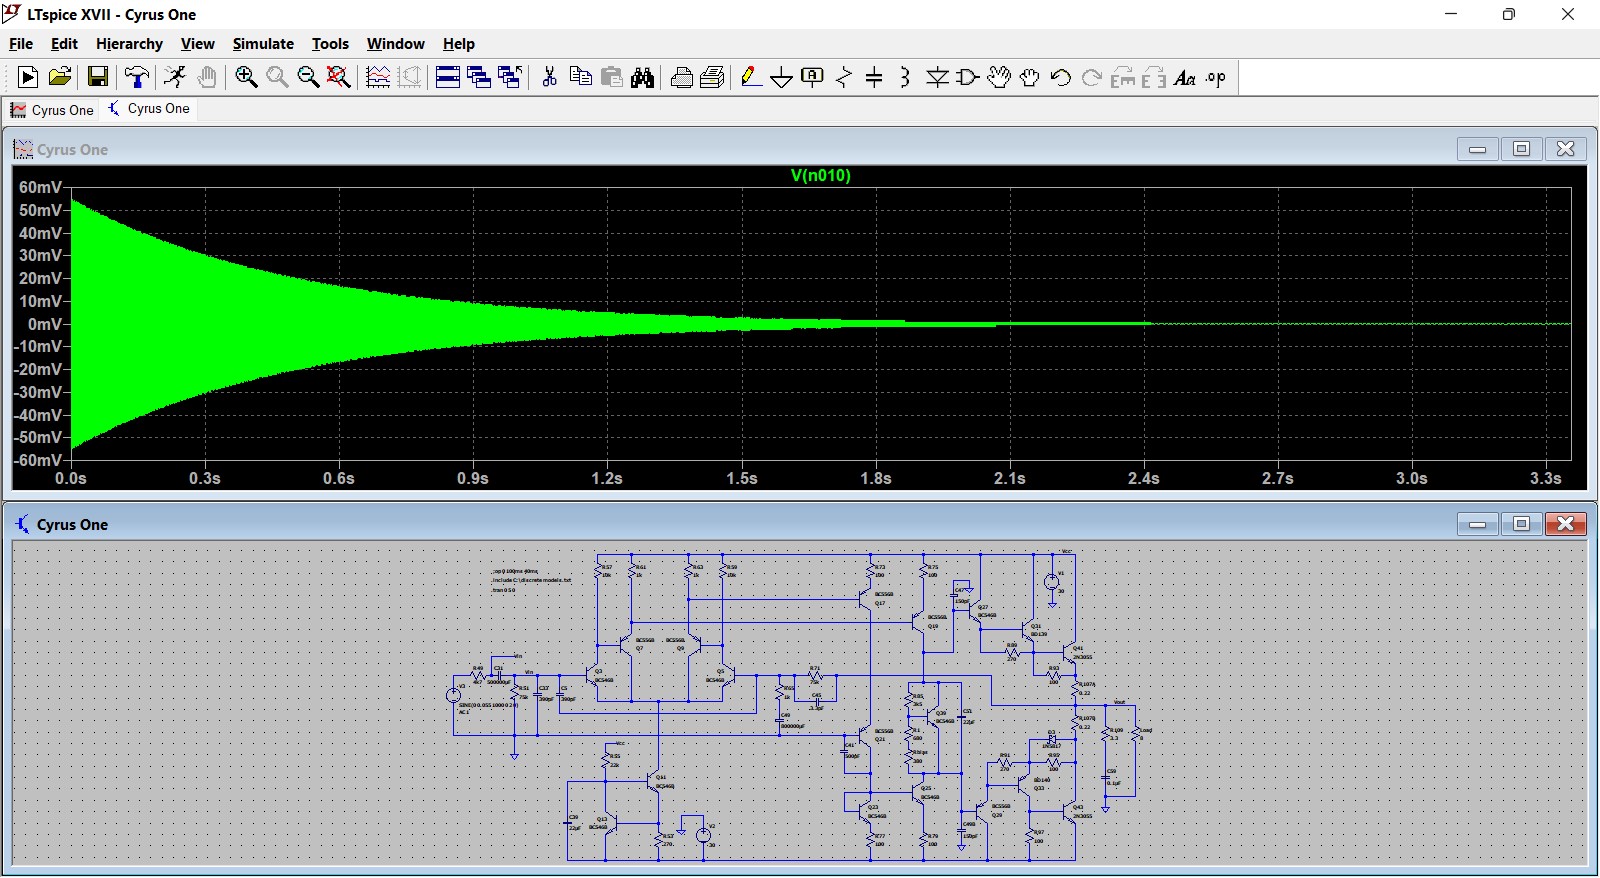
Task: Select the Drag closed-hand tool
Action: (1030, 77)
